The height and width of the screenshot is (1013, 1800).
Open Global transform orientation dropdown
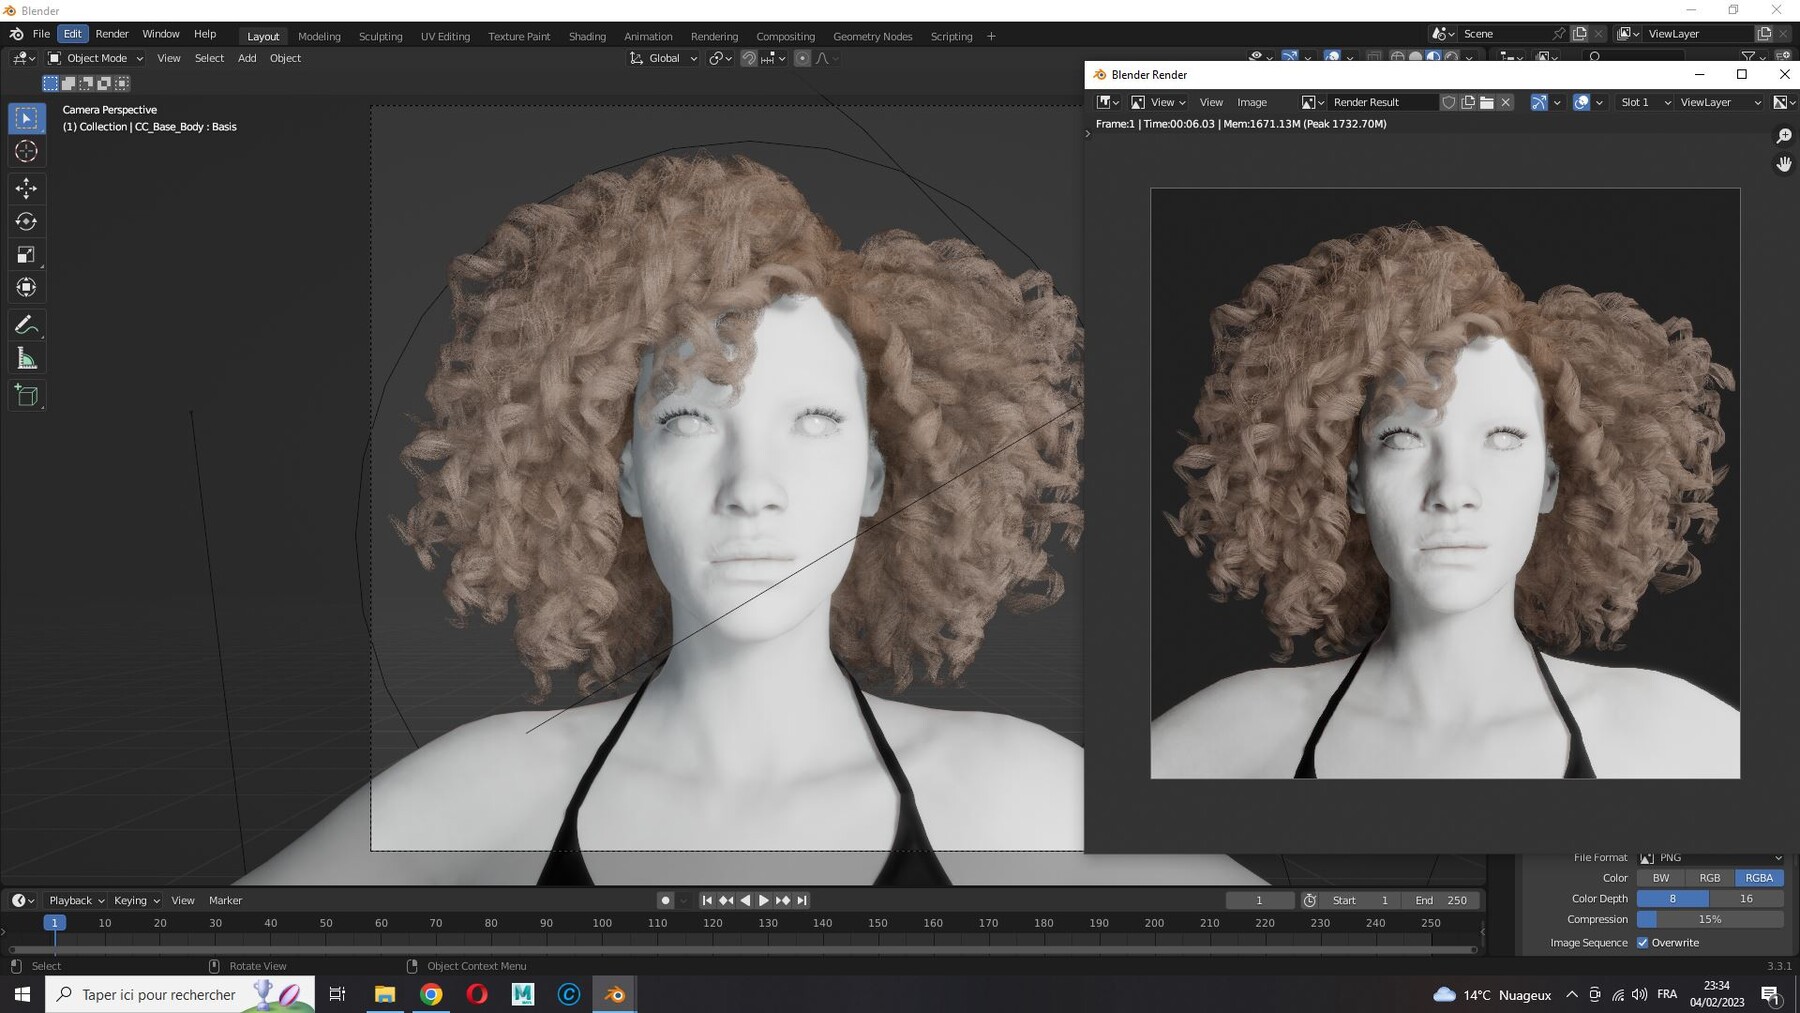tap(663, 58)
